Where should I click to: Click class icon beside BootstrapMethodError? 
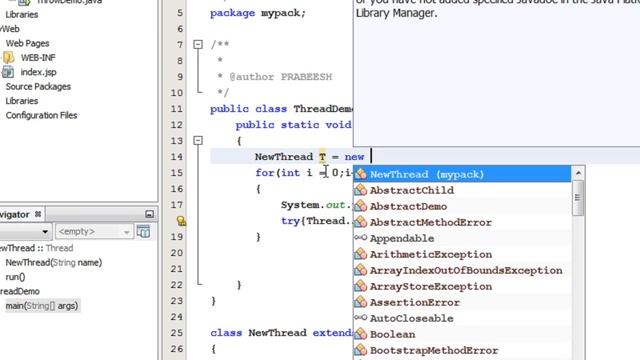click(x=361, y=350)
